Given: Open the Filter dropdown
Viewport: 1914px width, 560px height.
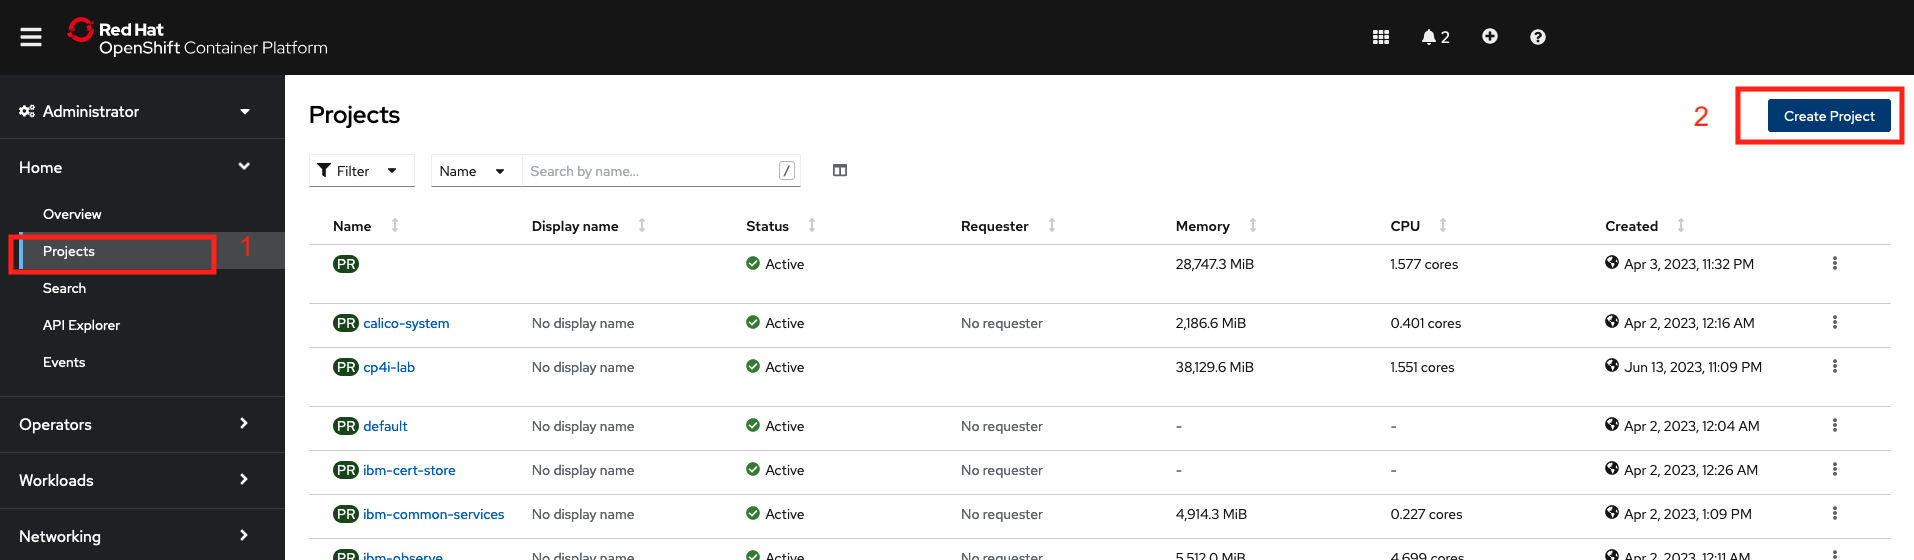Looking at the screenshot, I should point(361,171).
